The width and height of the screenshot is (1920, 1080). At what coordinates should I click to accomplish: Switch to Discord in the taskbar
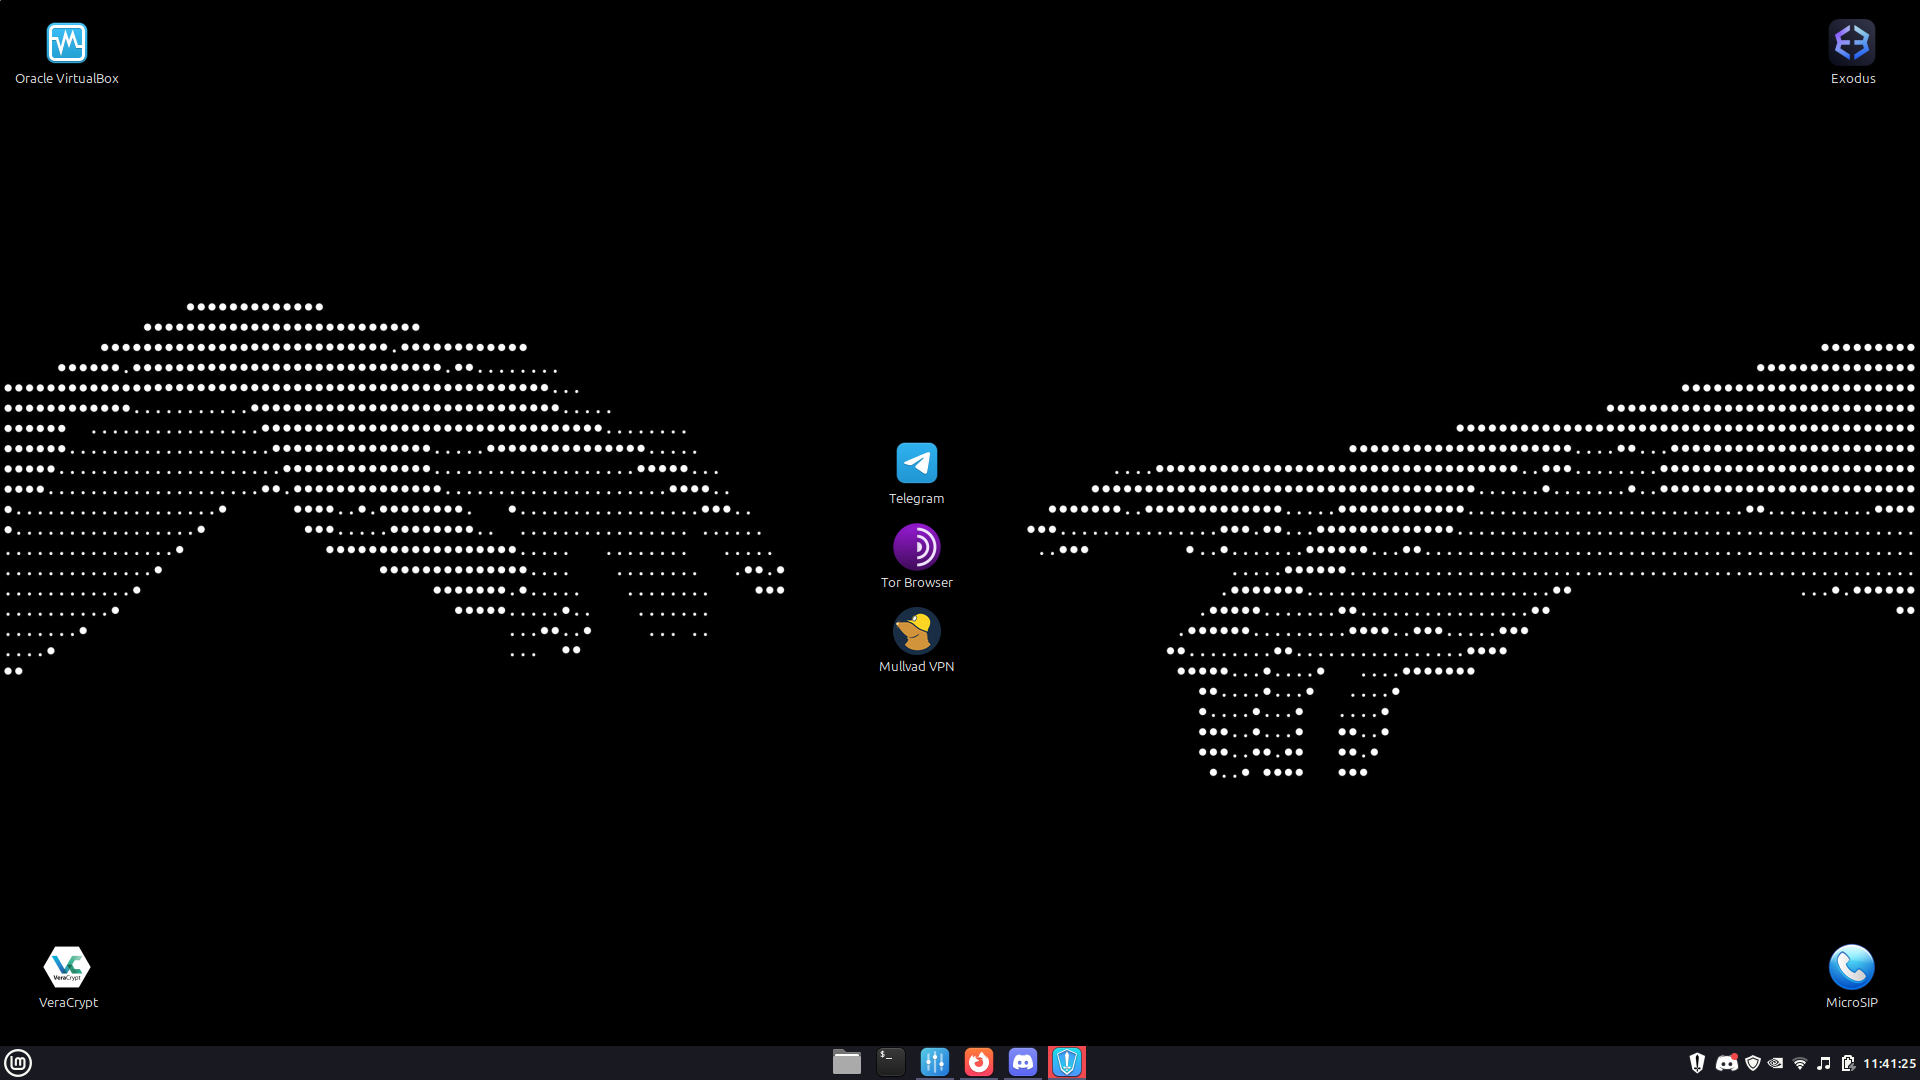1023,1062
